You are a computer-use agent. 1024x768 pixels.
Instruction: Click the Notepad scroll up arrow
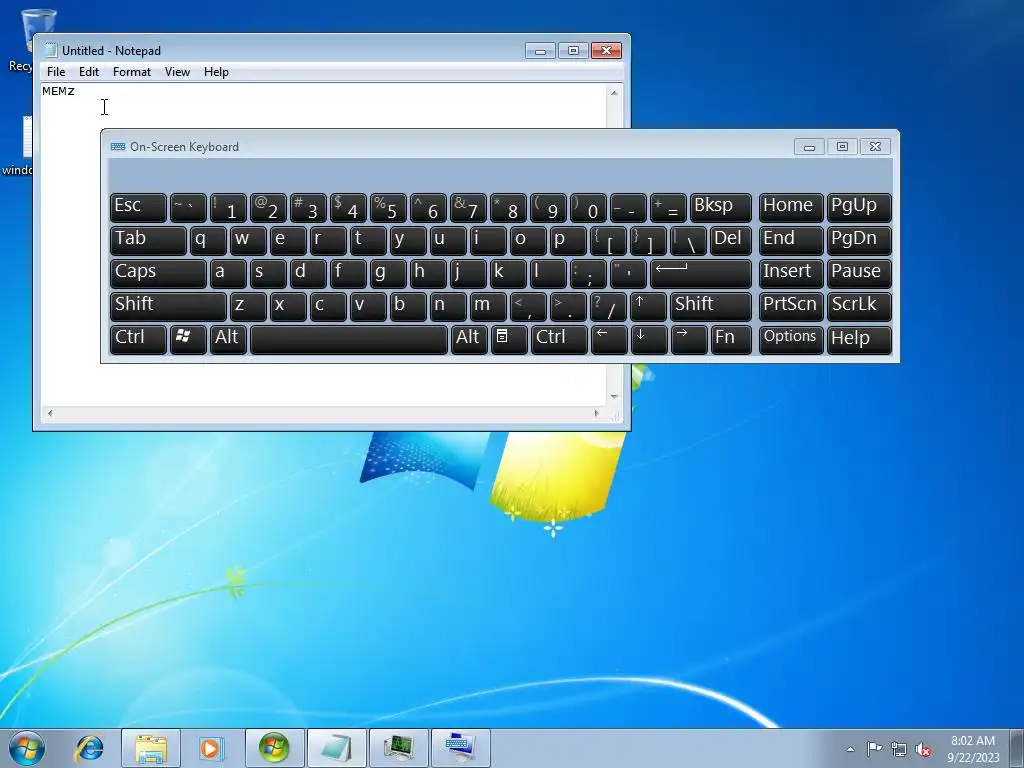614,93
